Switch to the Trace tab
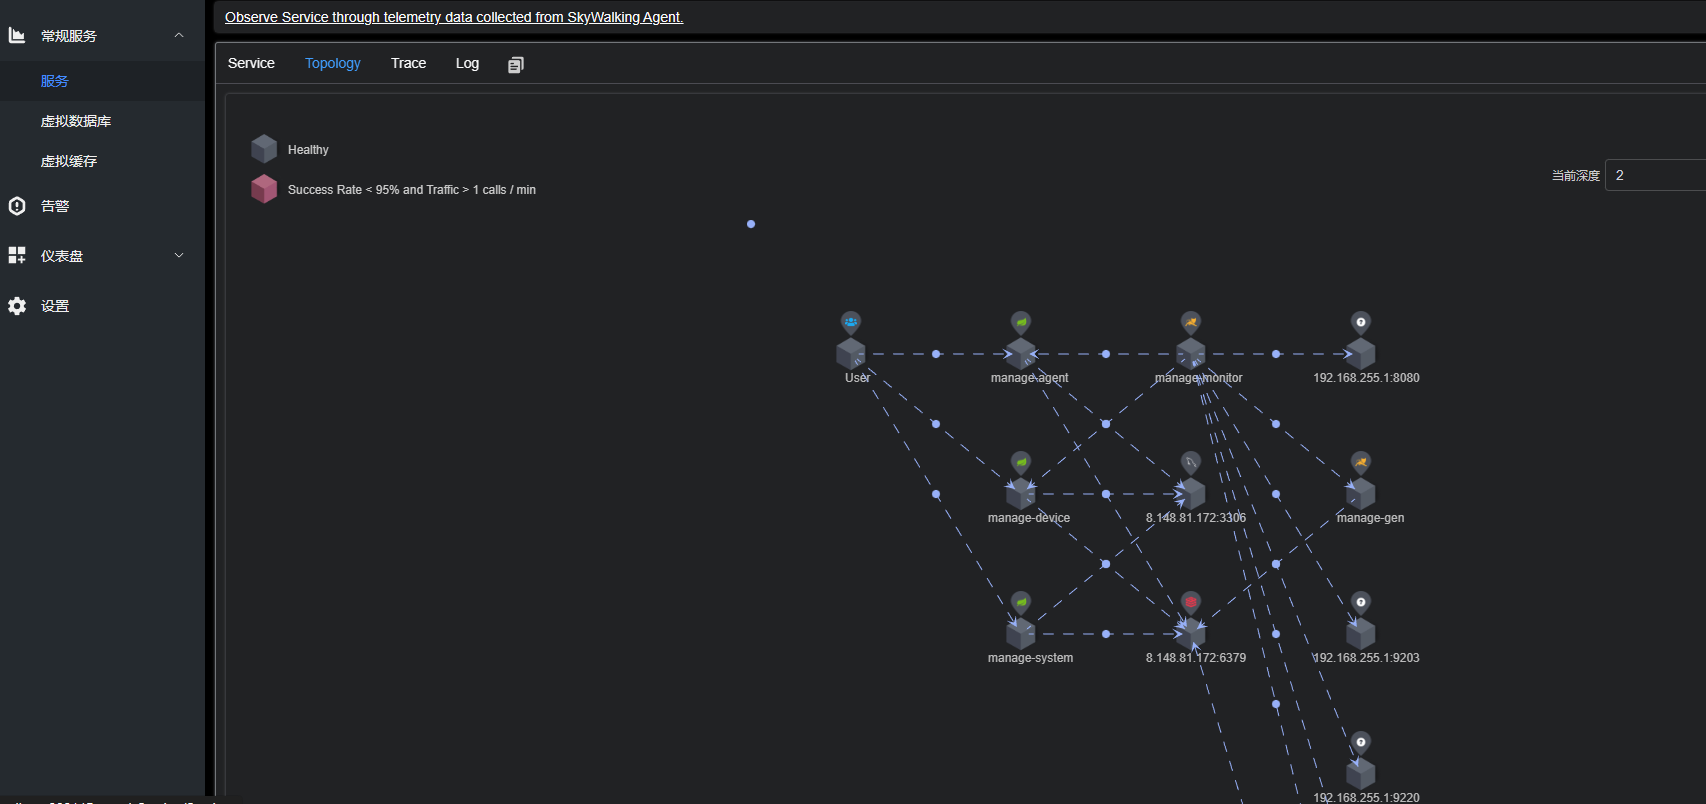This screenshot has width=1706, height=804. tap(409, 63)
